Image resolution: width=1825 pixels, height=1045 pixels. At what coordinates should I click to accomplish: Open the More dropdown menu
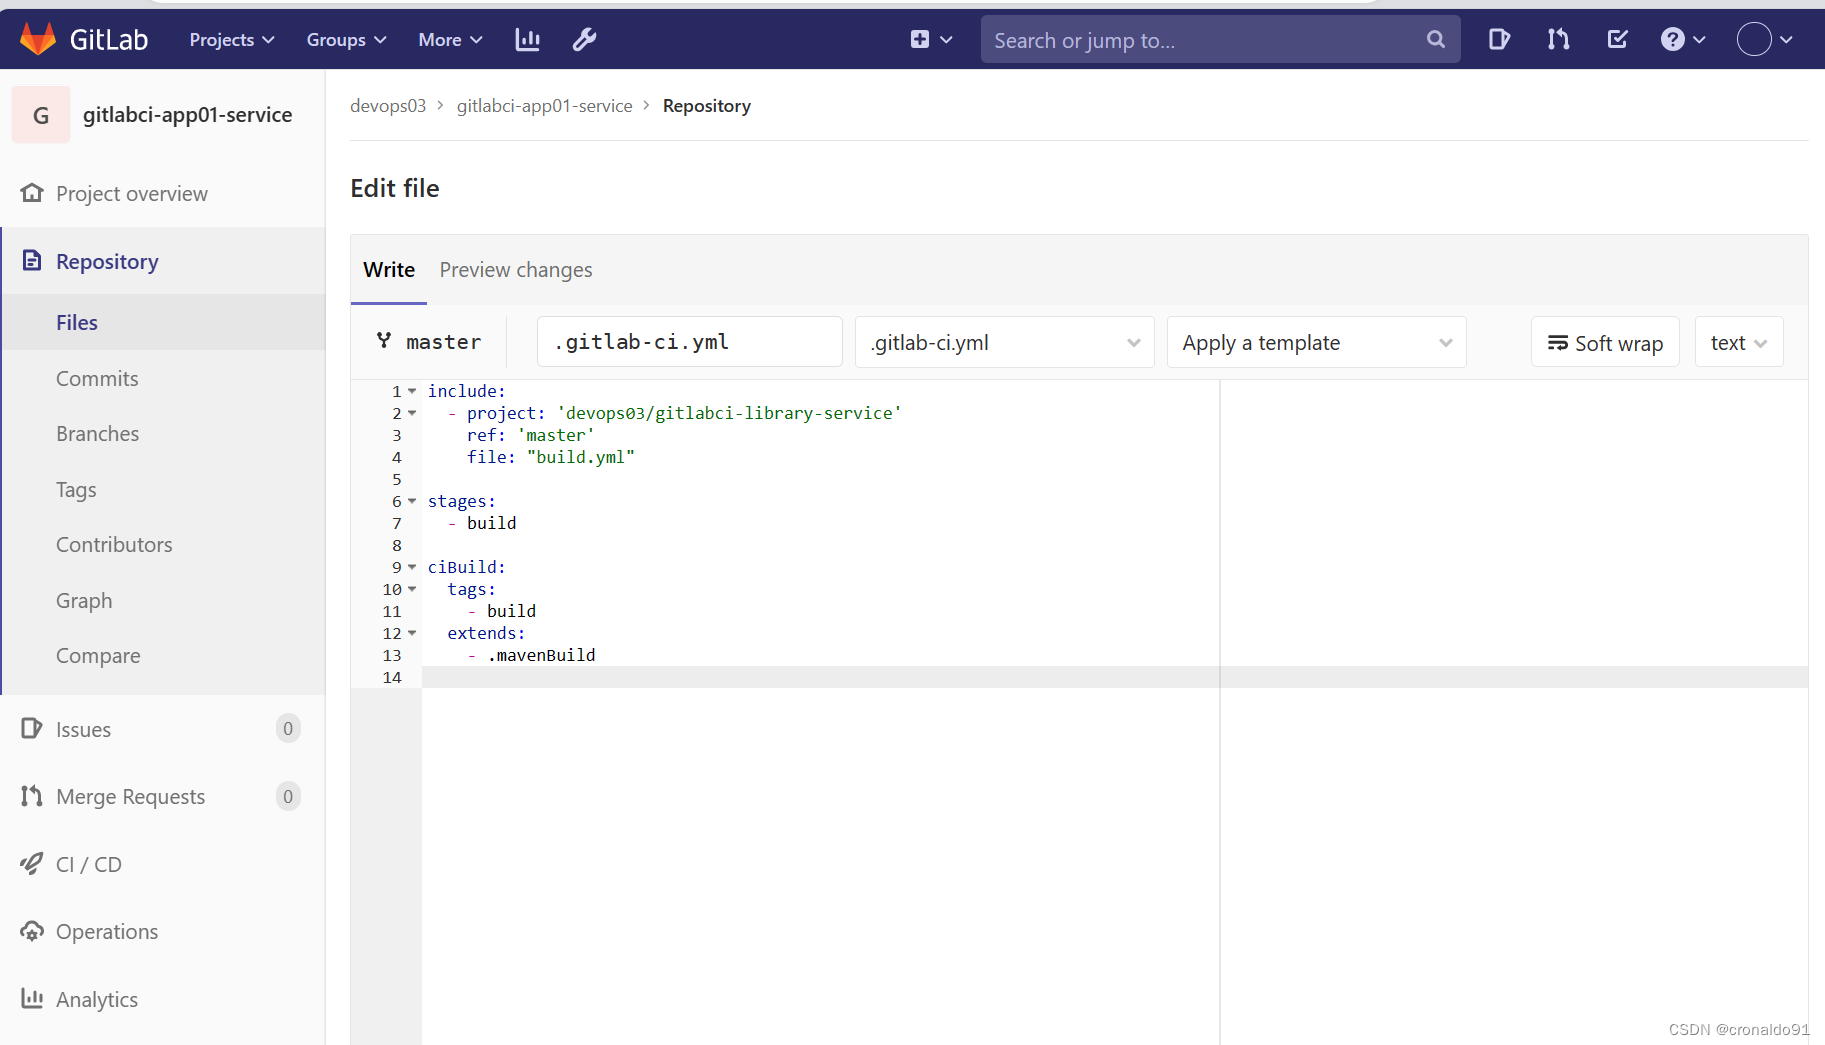(x=450, y=39)
